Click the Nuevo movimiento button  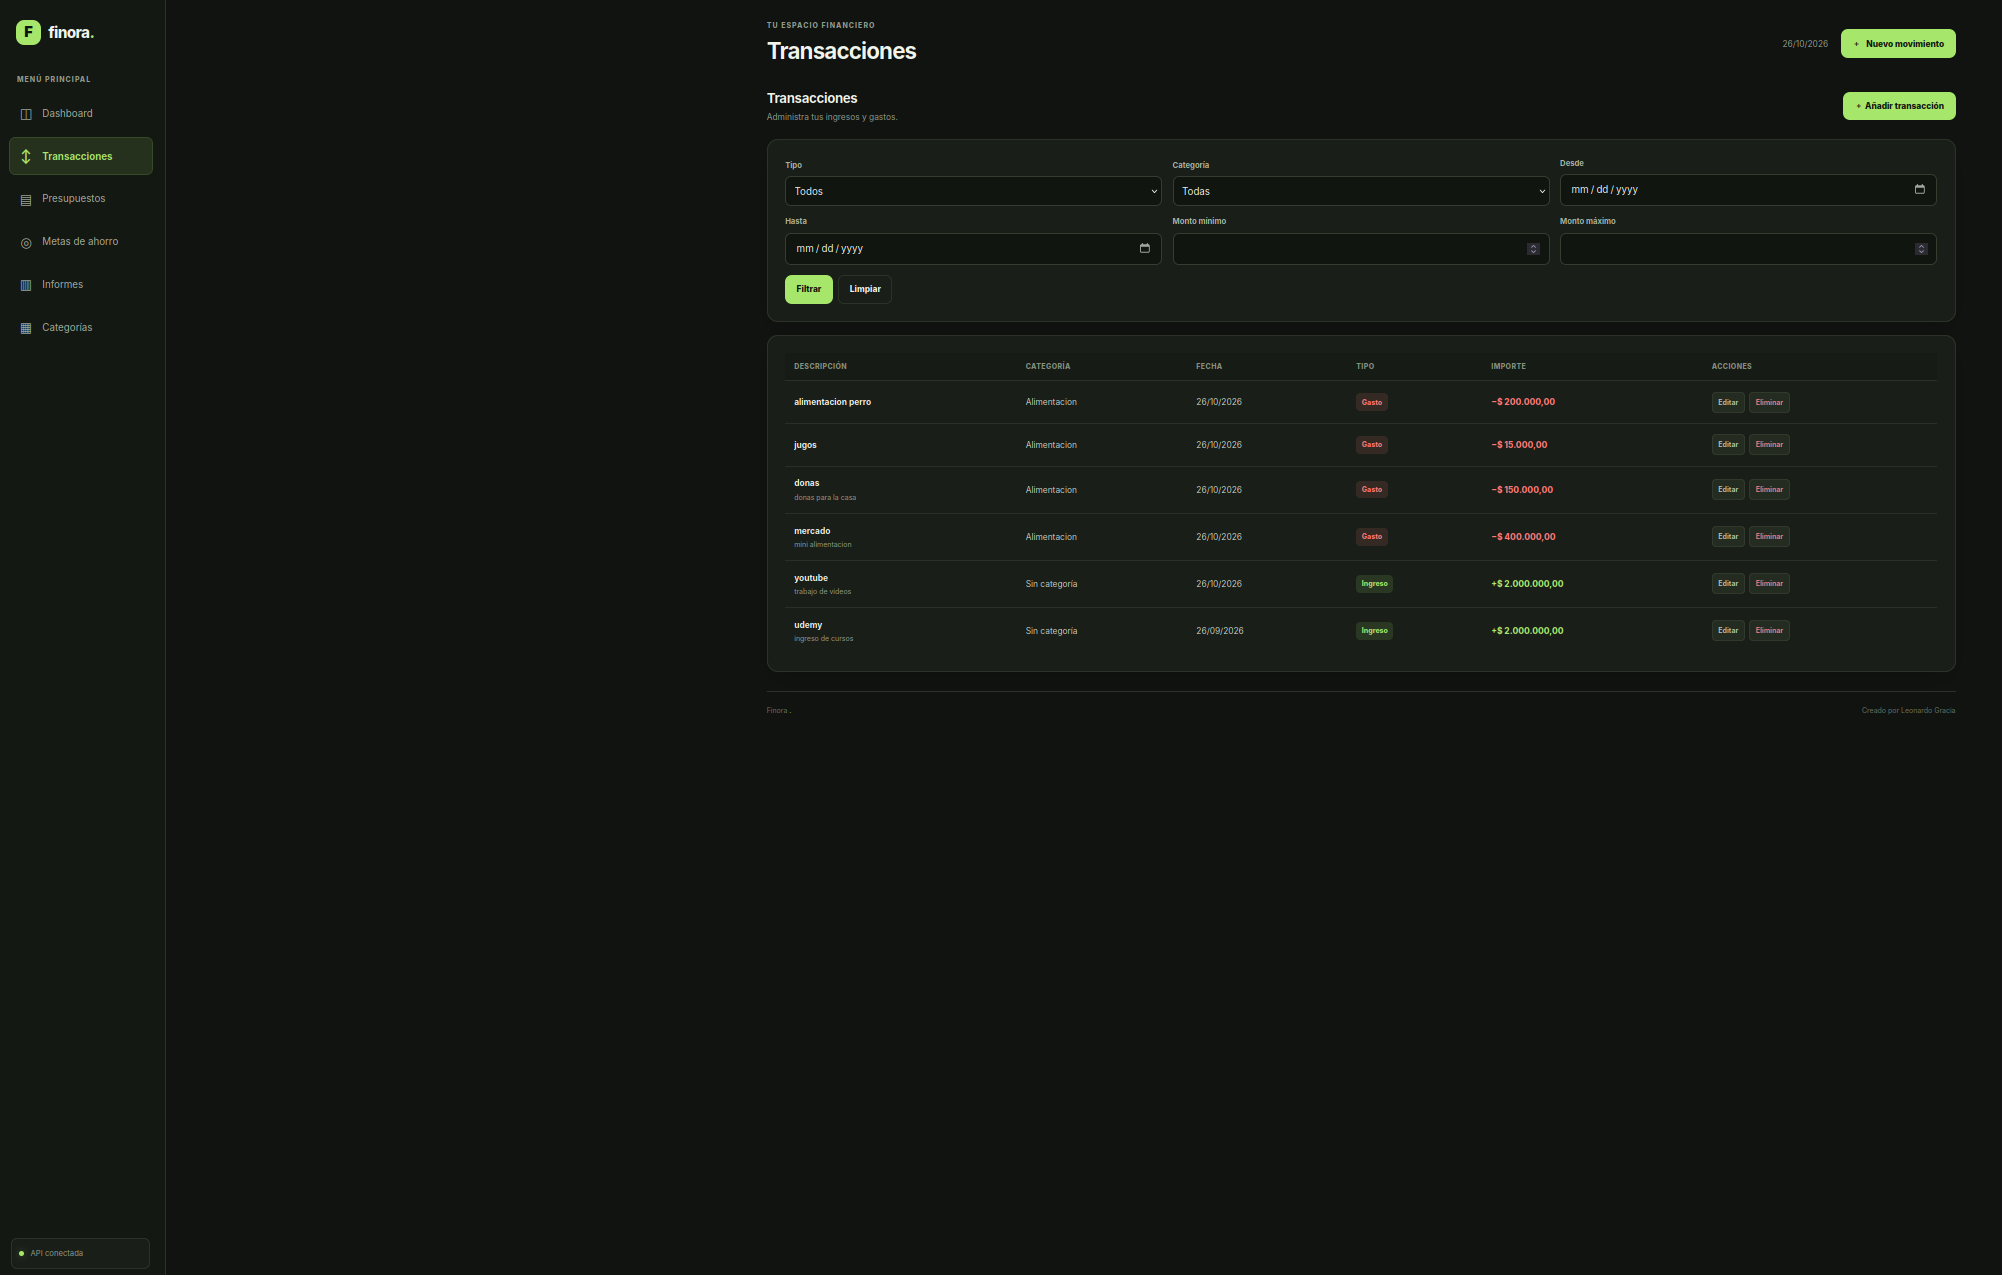pos(1898,44)
